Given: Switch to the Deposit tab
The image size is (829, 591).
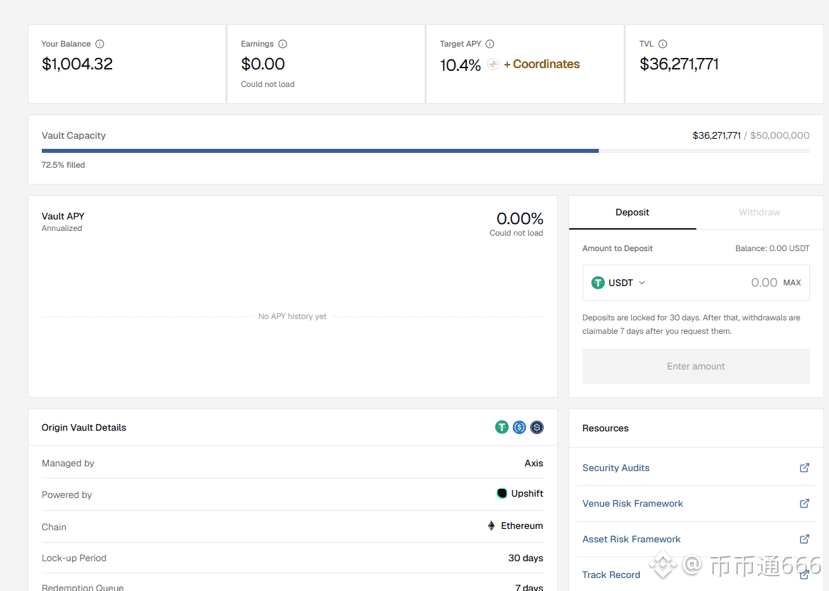Looking at the screenshot, I should (632, 213).
